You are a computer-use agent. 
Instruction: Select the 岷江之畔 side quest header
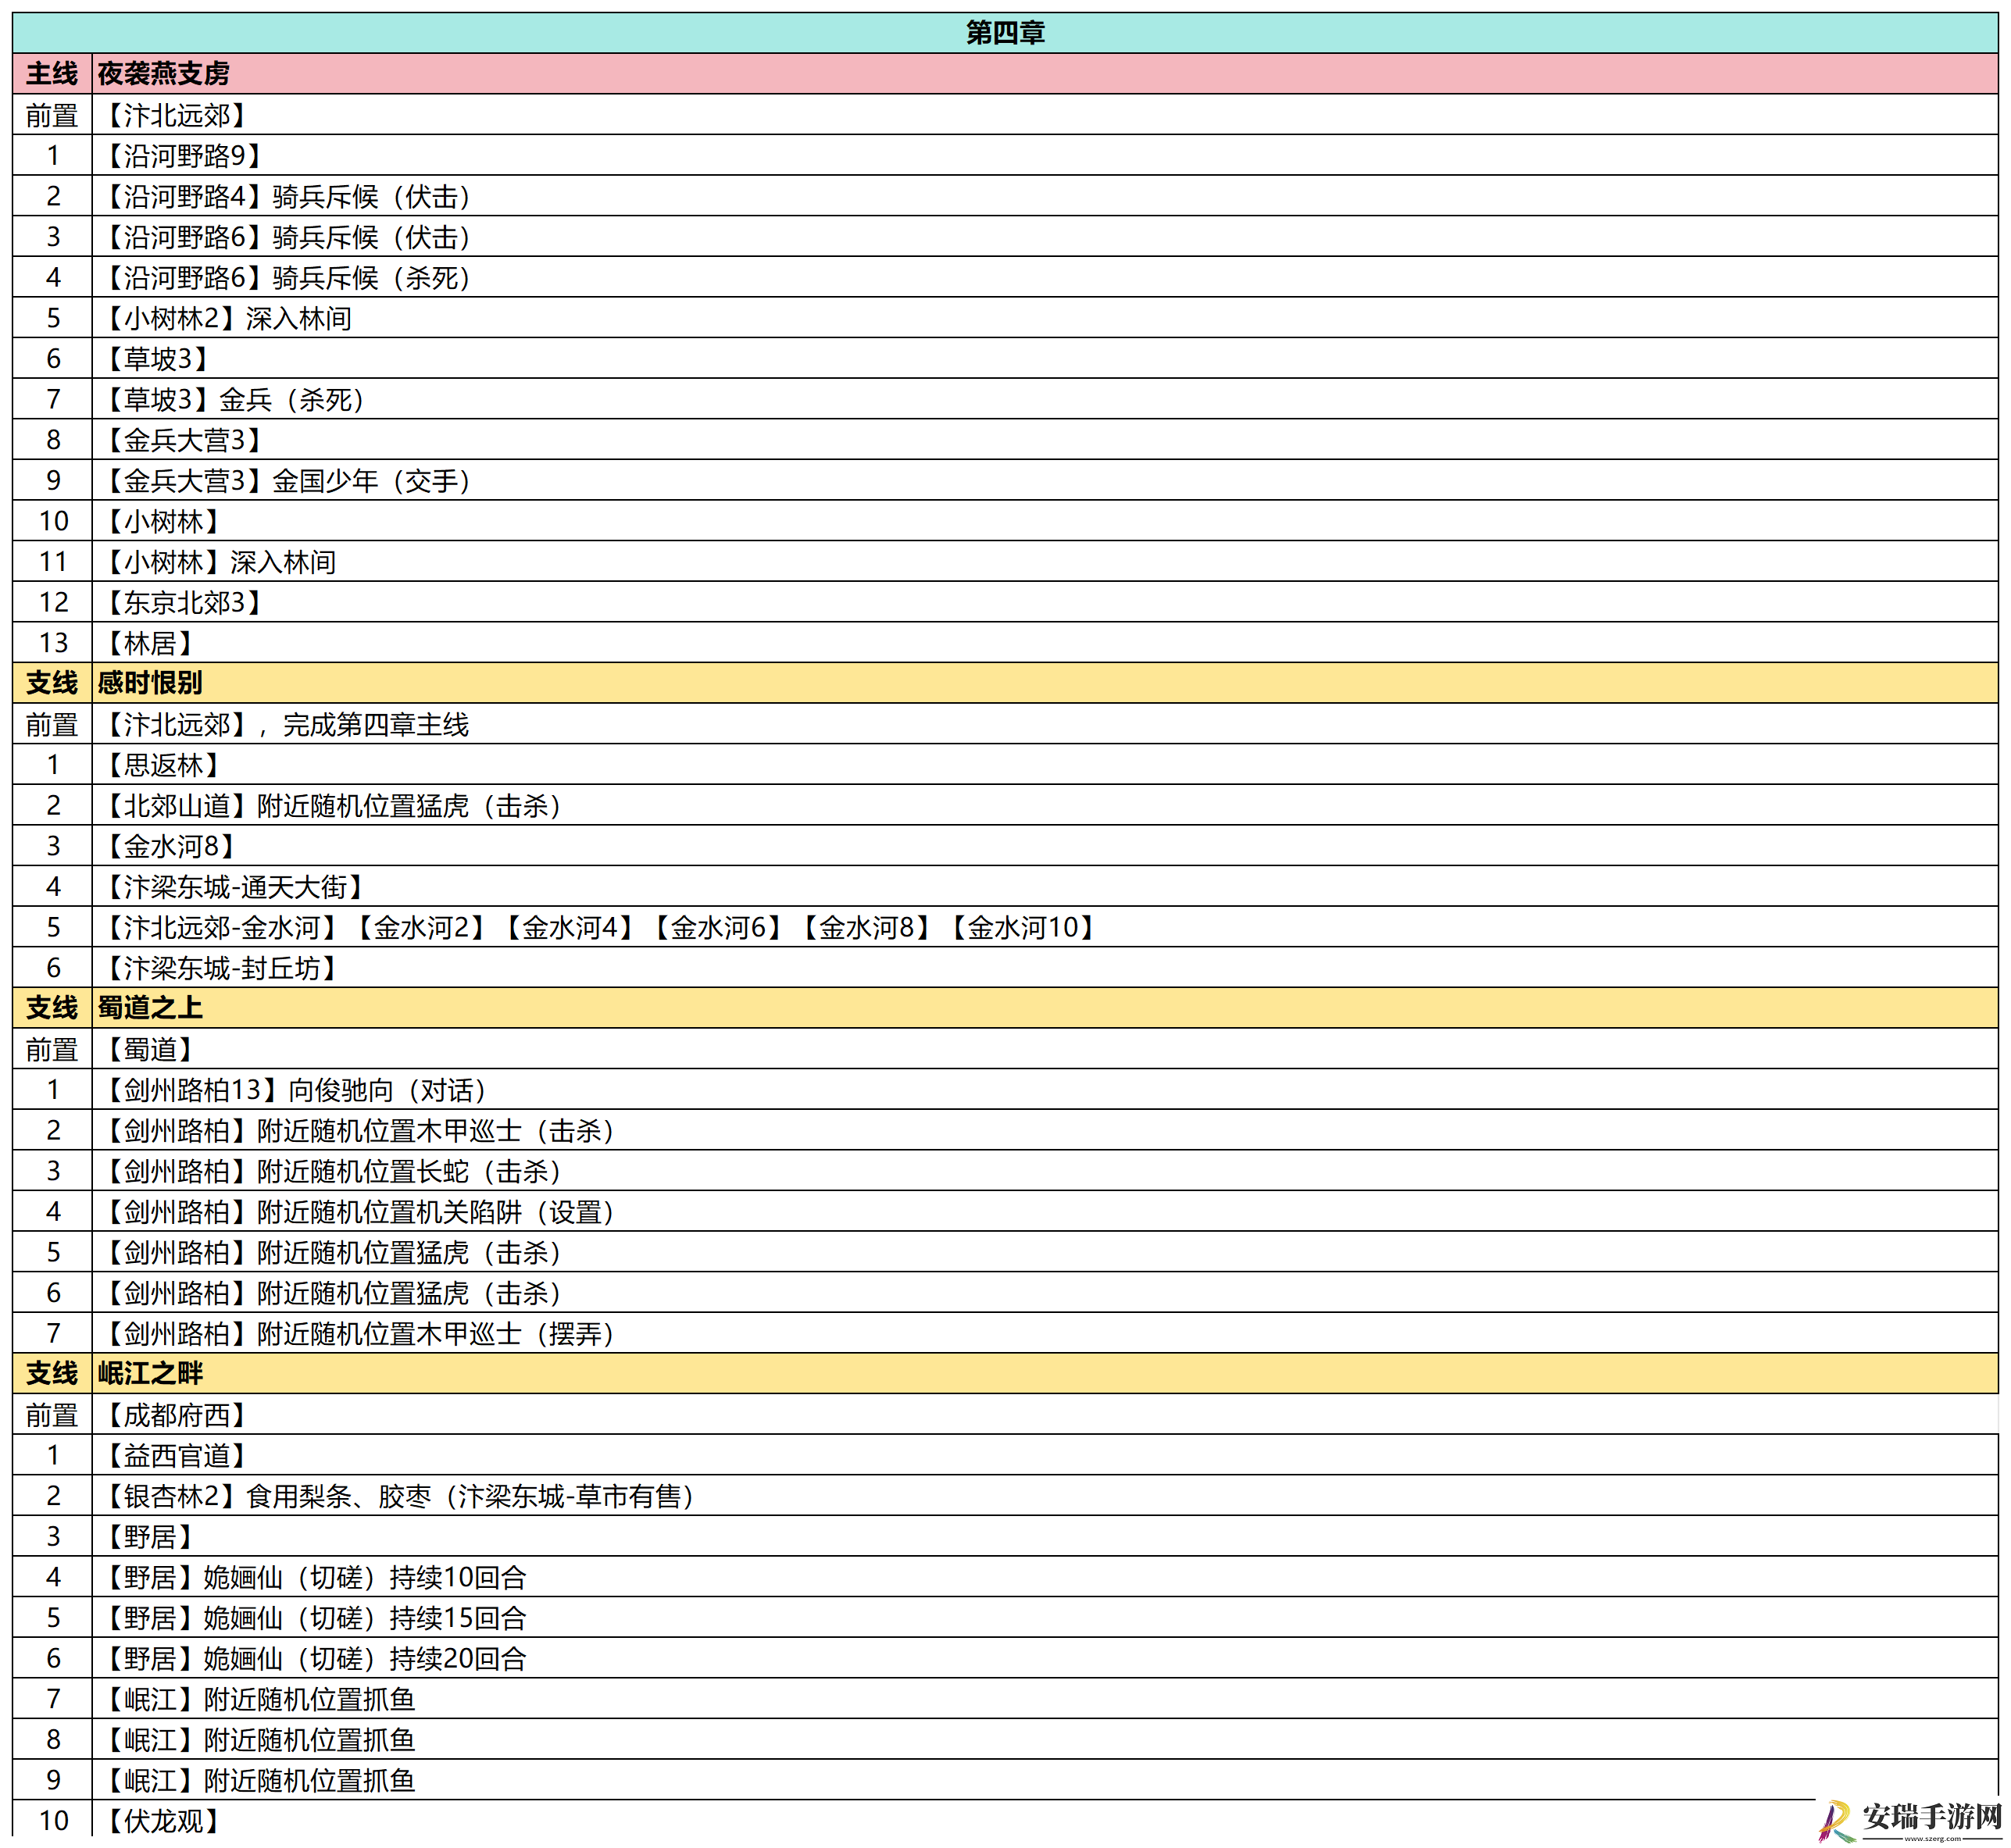(1005, 1374)
